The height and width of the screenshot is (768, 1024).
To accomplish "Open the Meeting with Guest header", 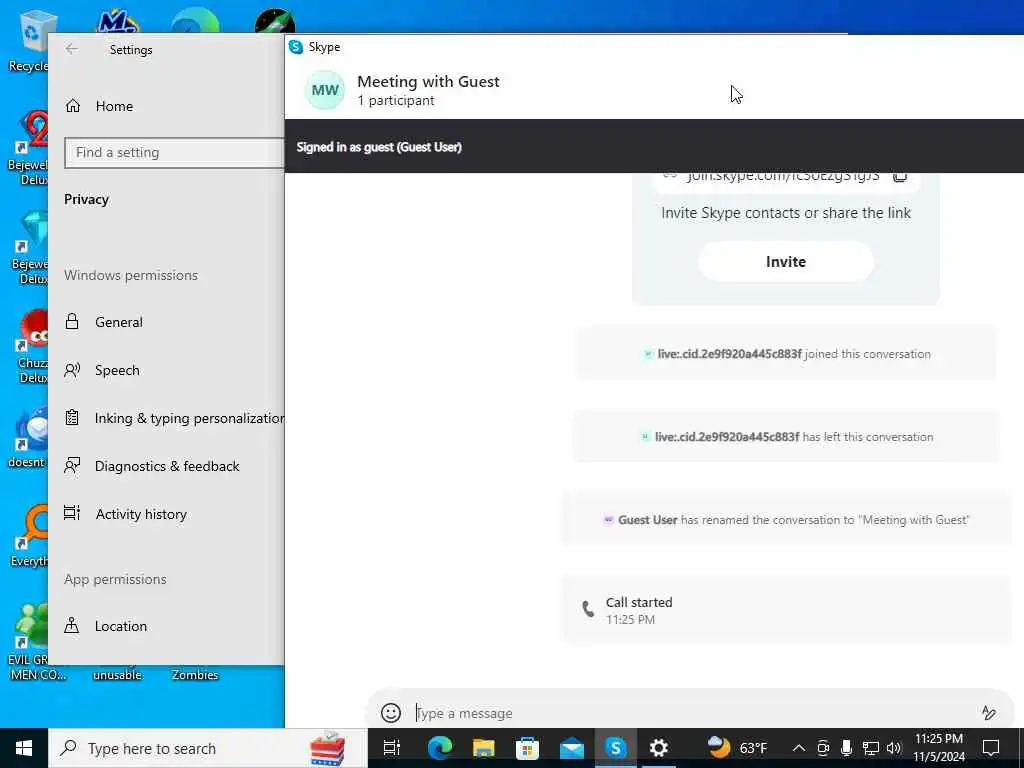I will pos(428,82).
